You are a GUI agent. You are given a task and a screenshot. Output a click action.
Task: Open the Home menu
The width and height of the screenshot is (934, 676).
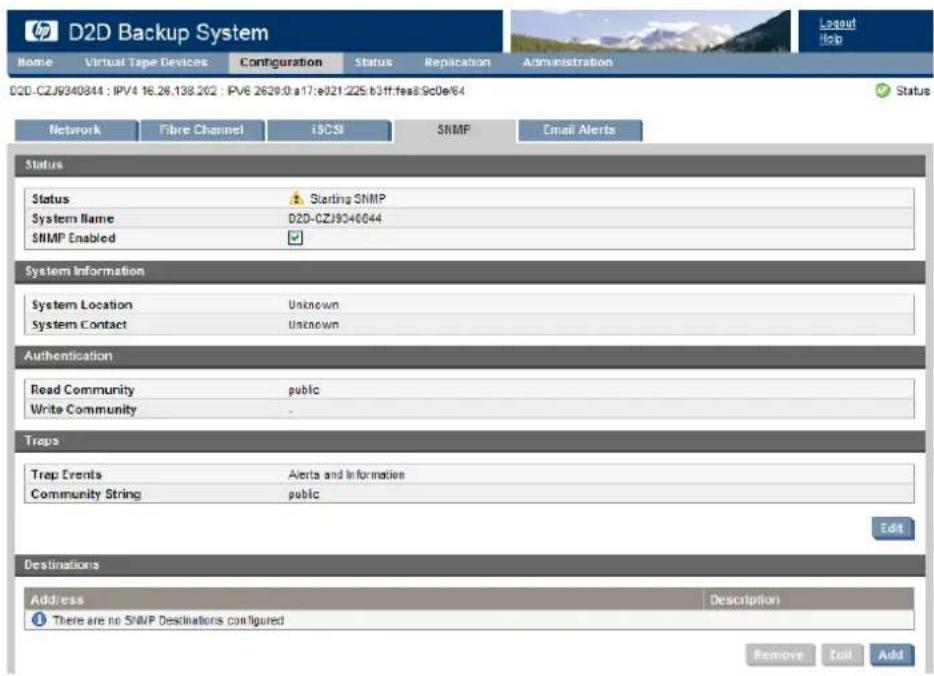tap(35, 62)
